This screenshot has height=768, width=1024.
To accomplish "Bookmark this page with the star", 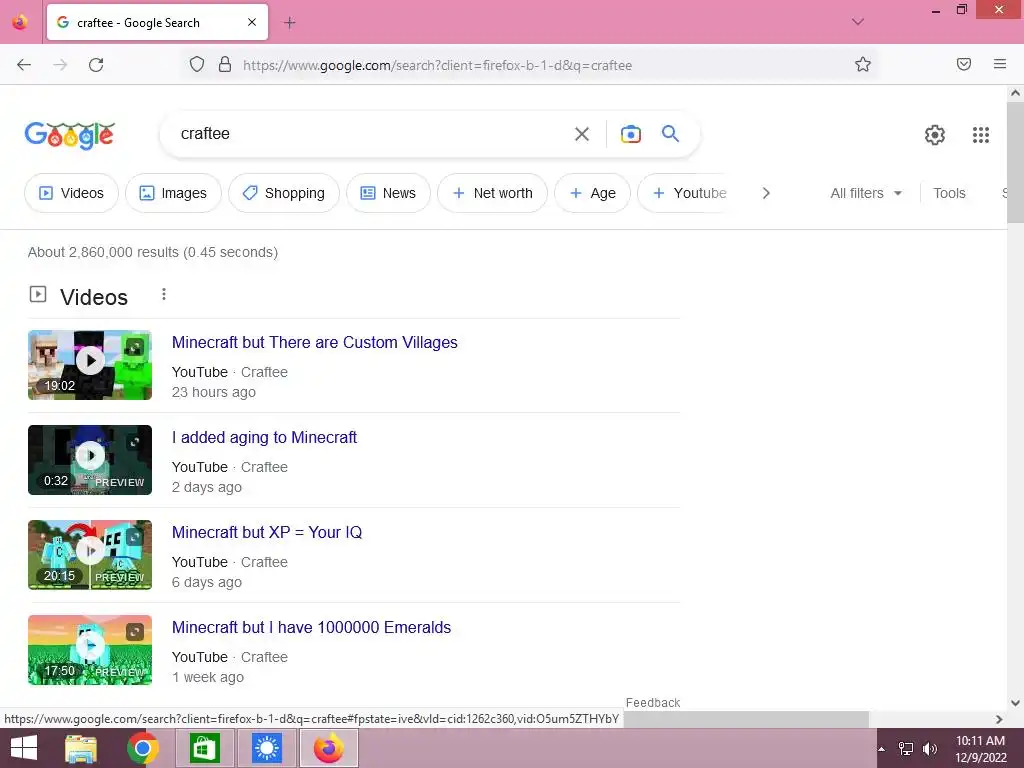I will tap(863, 65).
